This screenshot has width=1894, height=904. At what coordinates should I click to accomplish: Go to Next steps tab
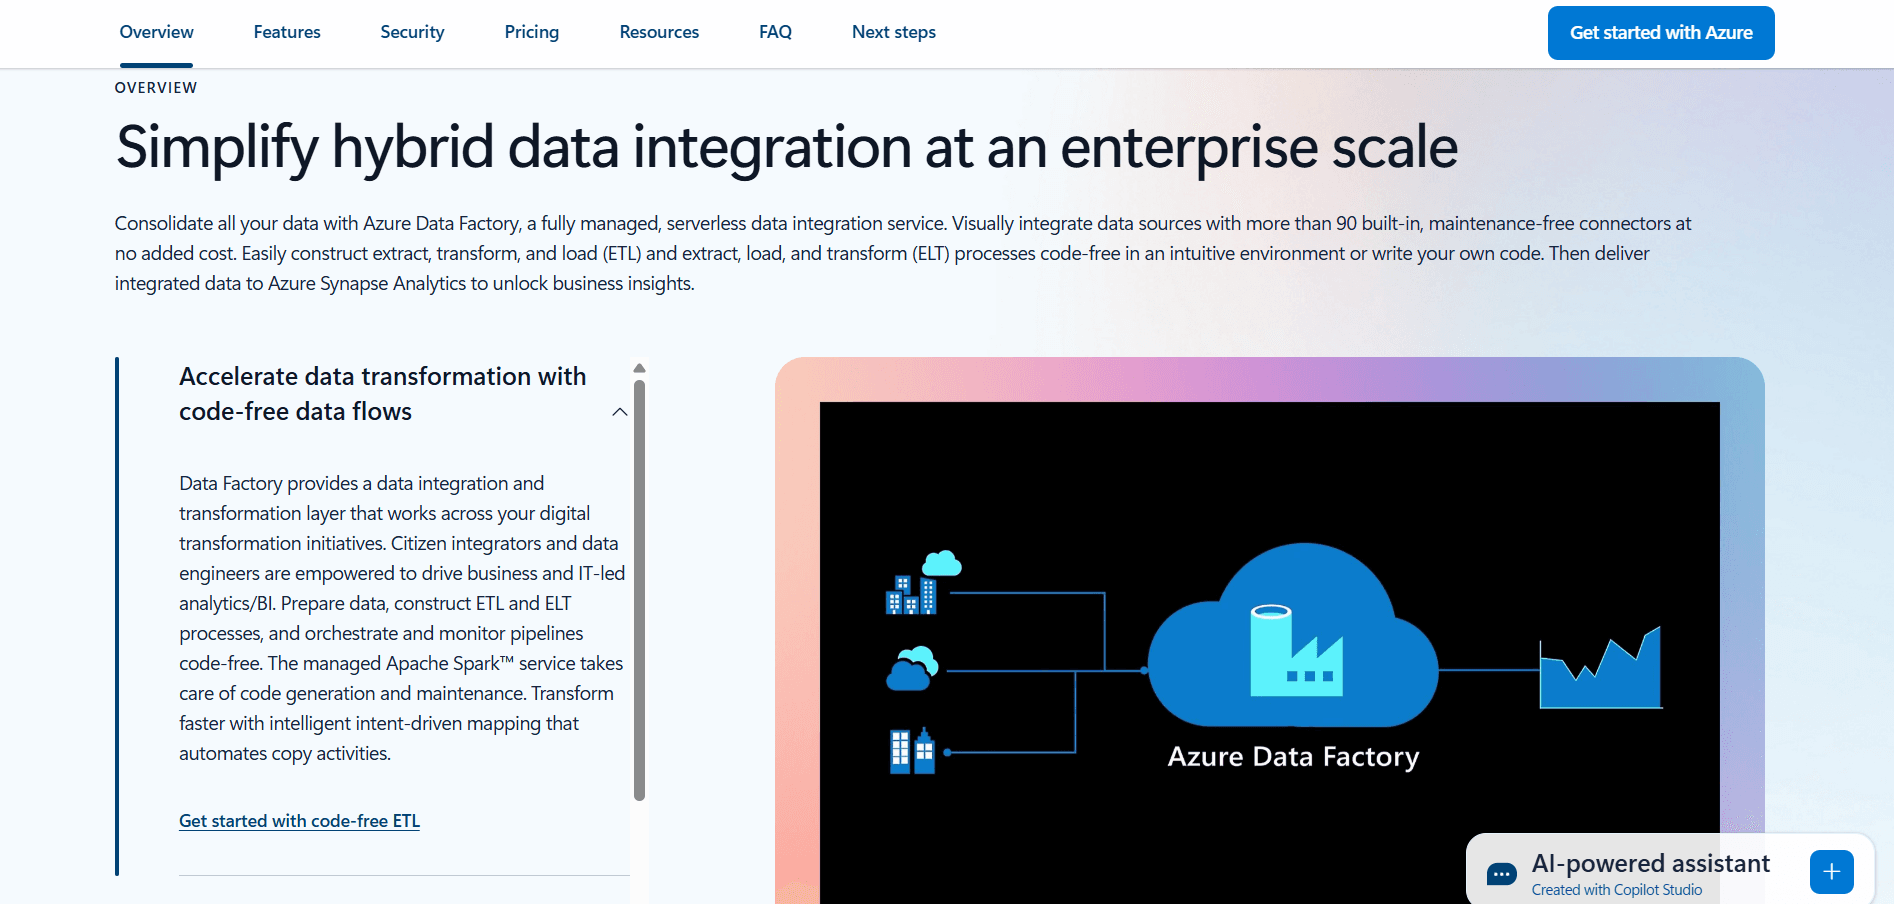894,32
